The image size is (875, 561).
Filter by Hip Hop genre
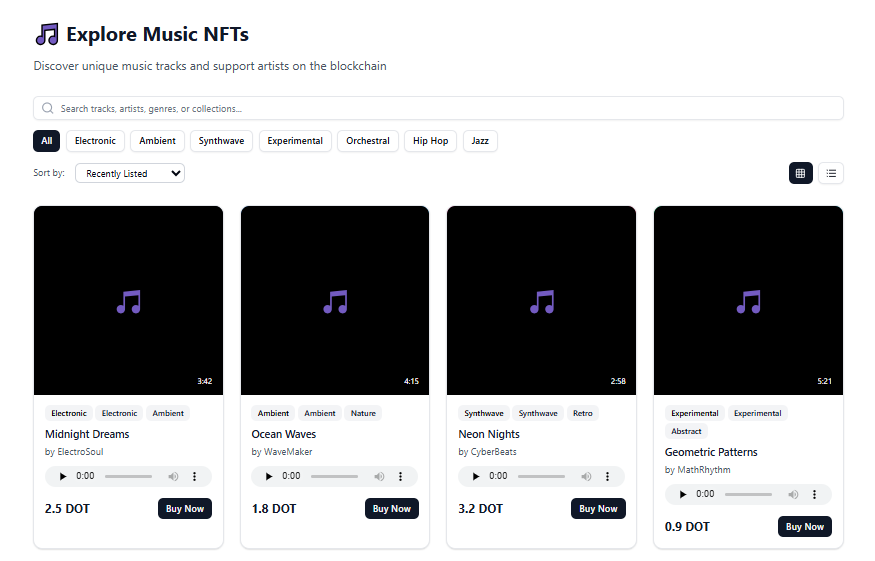point(430,141)
